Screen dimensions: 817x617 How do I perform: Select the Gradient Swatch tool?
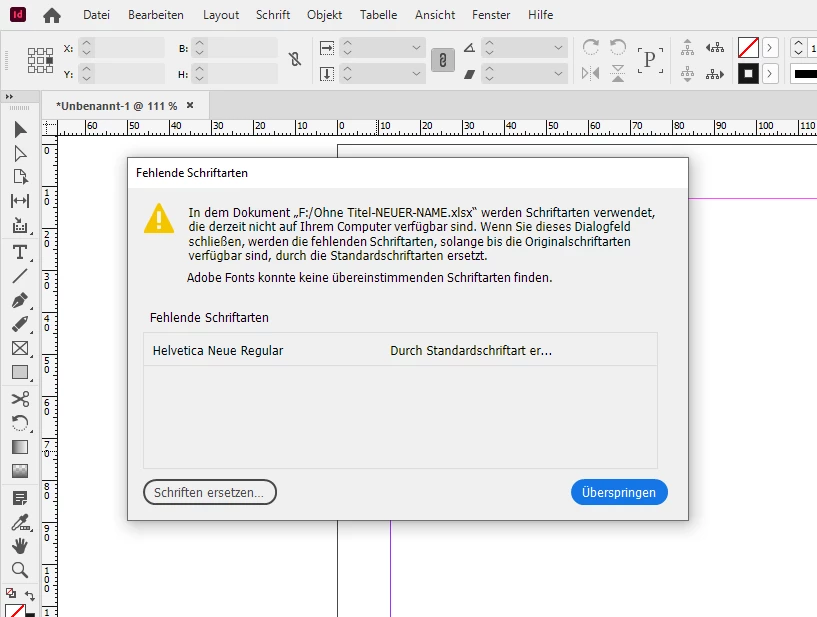[20, 447]
